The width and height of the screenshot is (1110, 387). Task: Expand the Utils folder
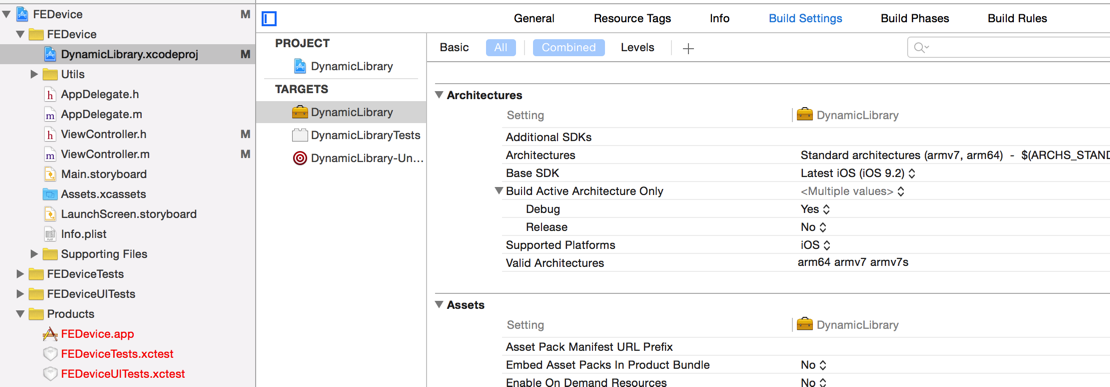pyautogui.click(x=34, y=74)
